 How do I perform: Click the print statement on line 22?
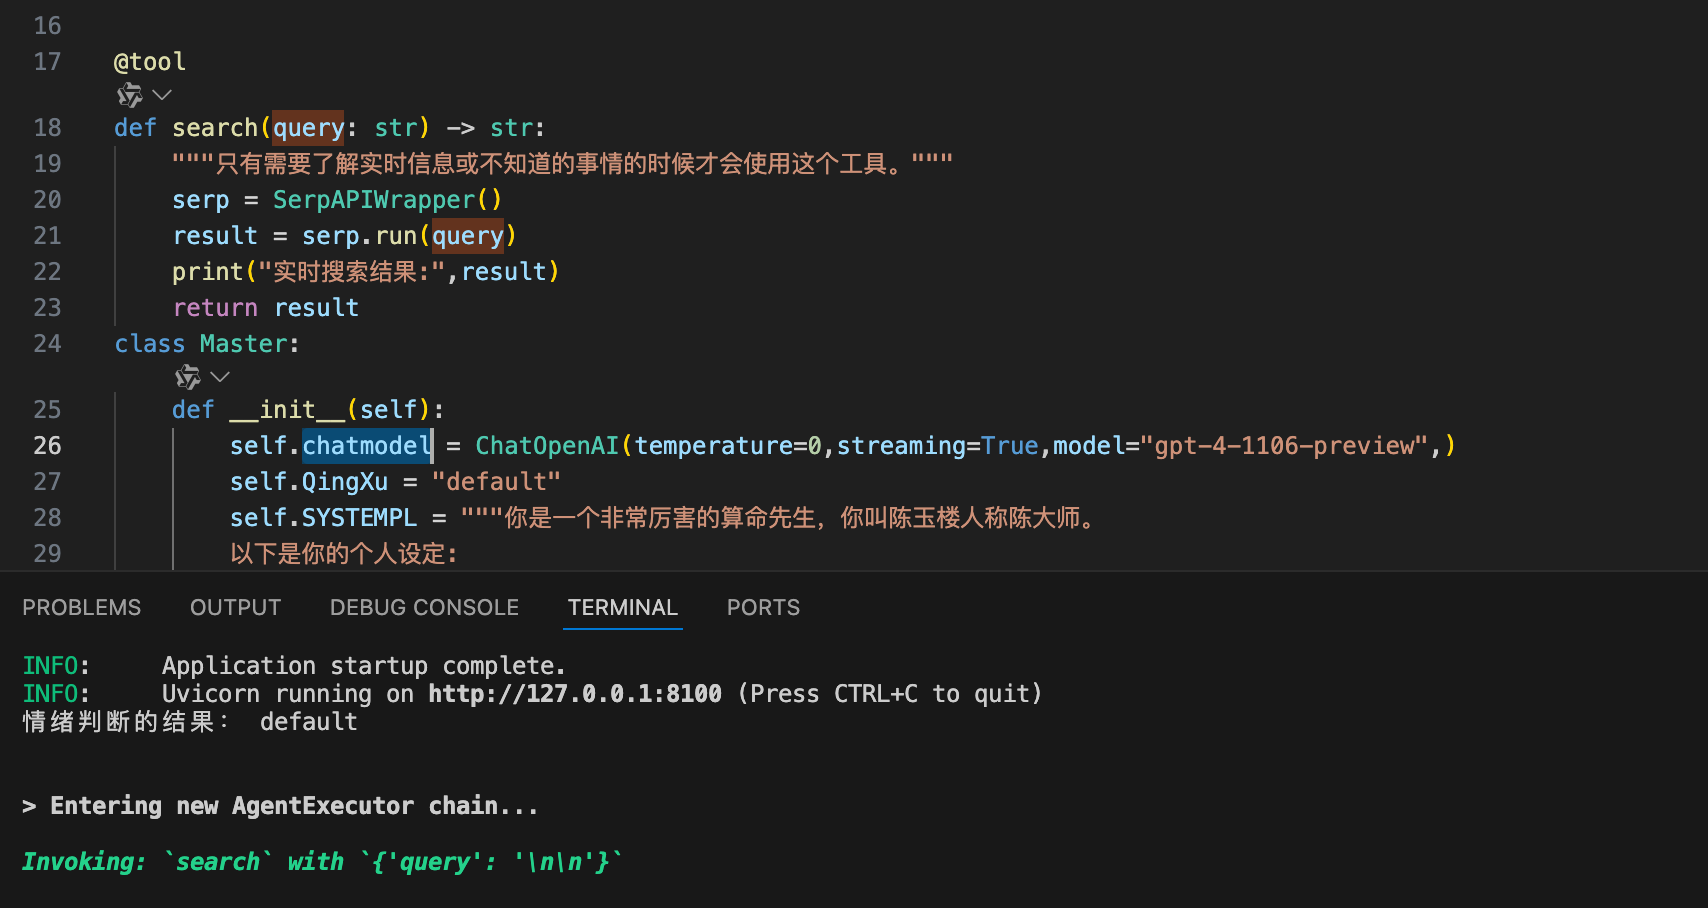coord(366,272)
